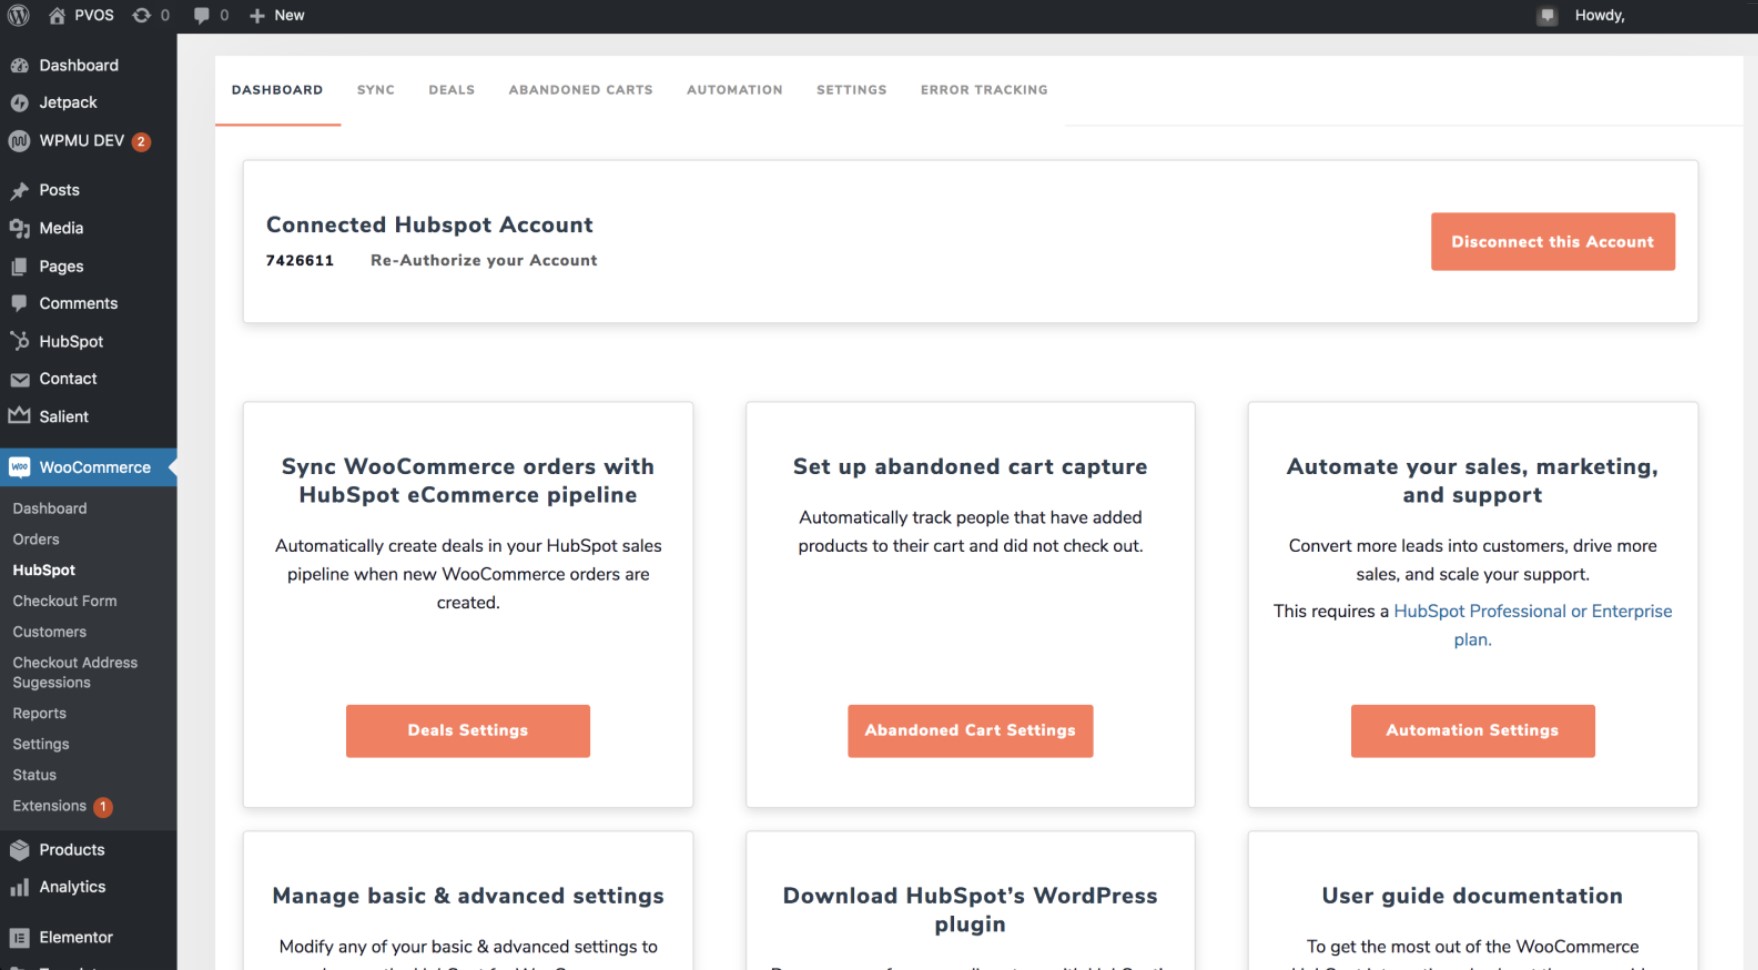Viewport: 1758px width, 970px height.
Task: Click the Analytics bar-chart icon
Action: (x=19, y=886)
